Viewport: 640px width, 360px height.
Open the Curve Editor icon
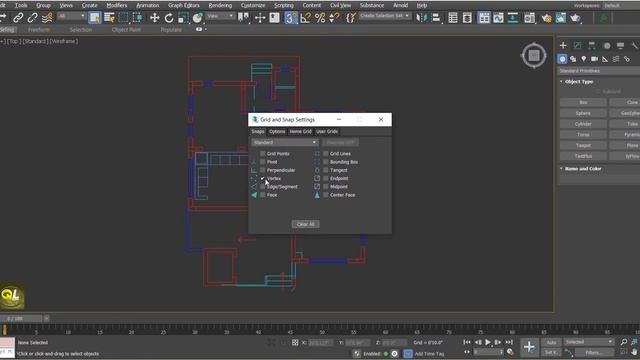[498, 18]
